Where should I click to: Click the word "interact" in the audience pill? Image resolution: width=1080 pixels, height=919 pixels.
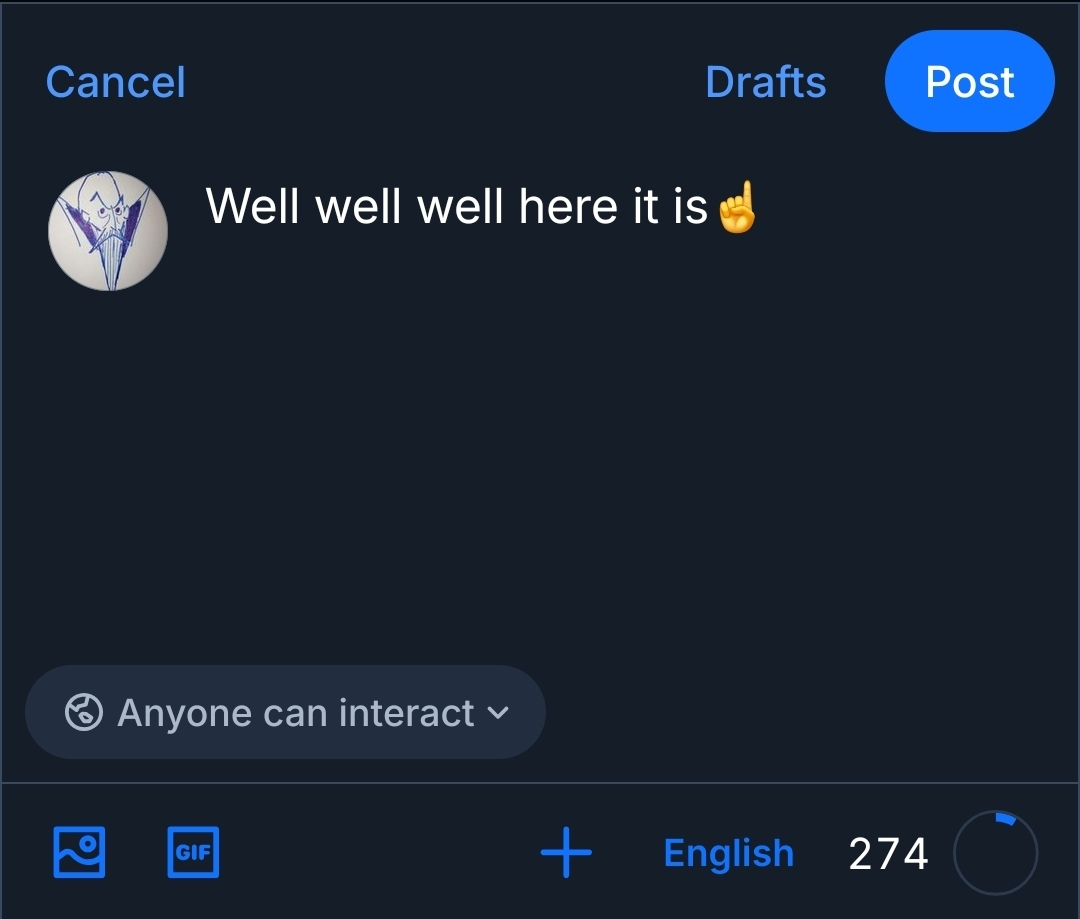click(x=406, y=713)
